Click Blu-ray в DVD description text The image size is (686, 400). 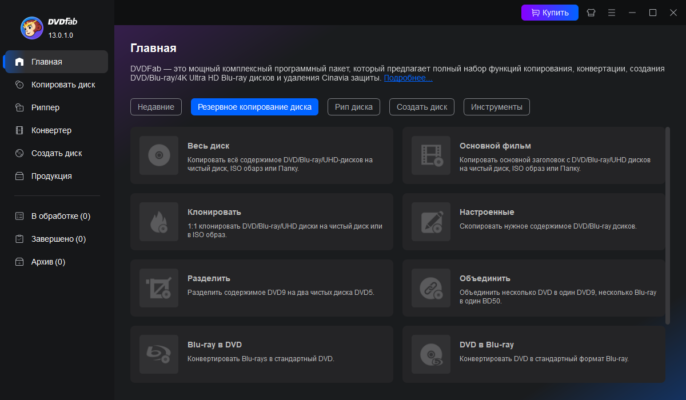(x=260, y=359)
